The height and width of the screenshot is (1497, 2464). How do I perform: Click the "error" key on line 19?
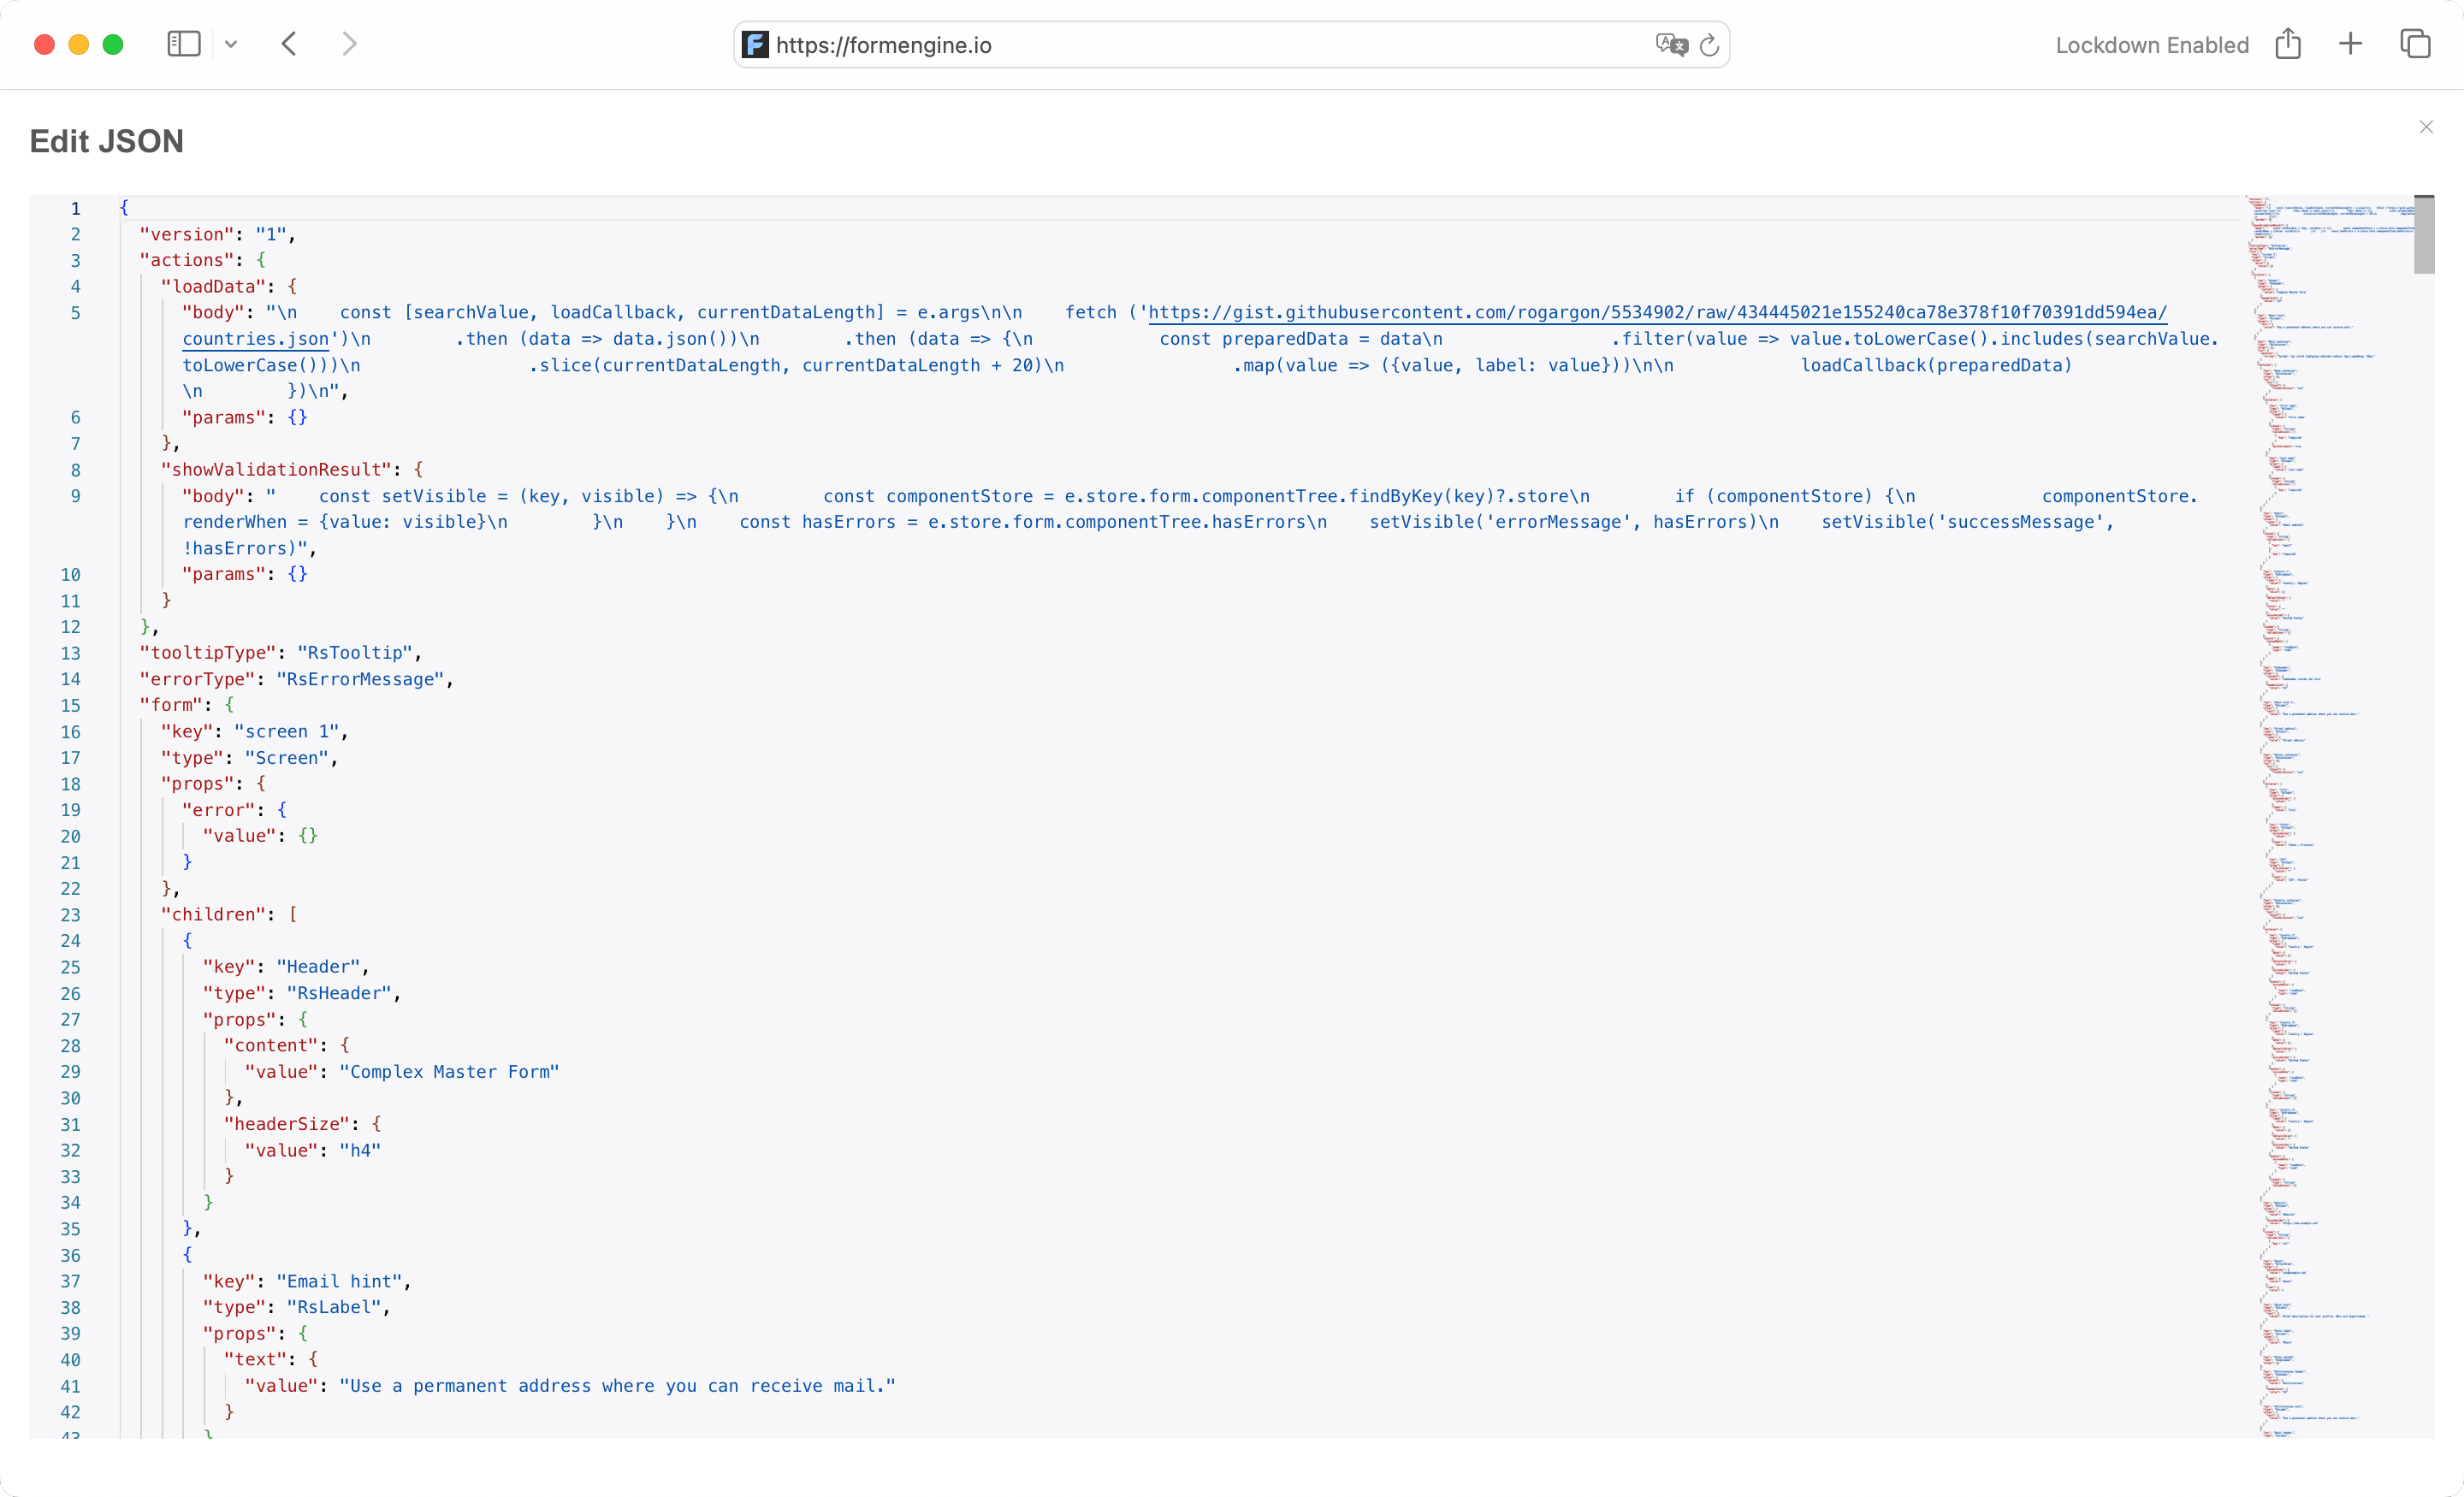click(x=218, y=810)
